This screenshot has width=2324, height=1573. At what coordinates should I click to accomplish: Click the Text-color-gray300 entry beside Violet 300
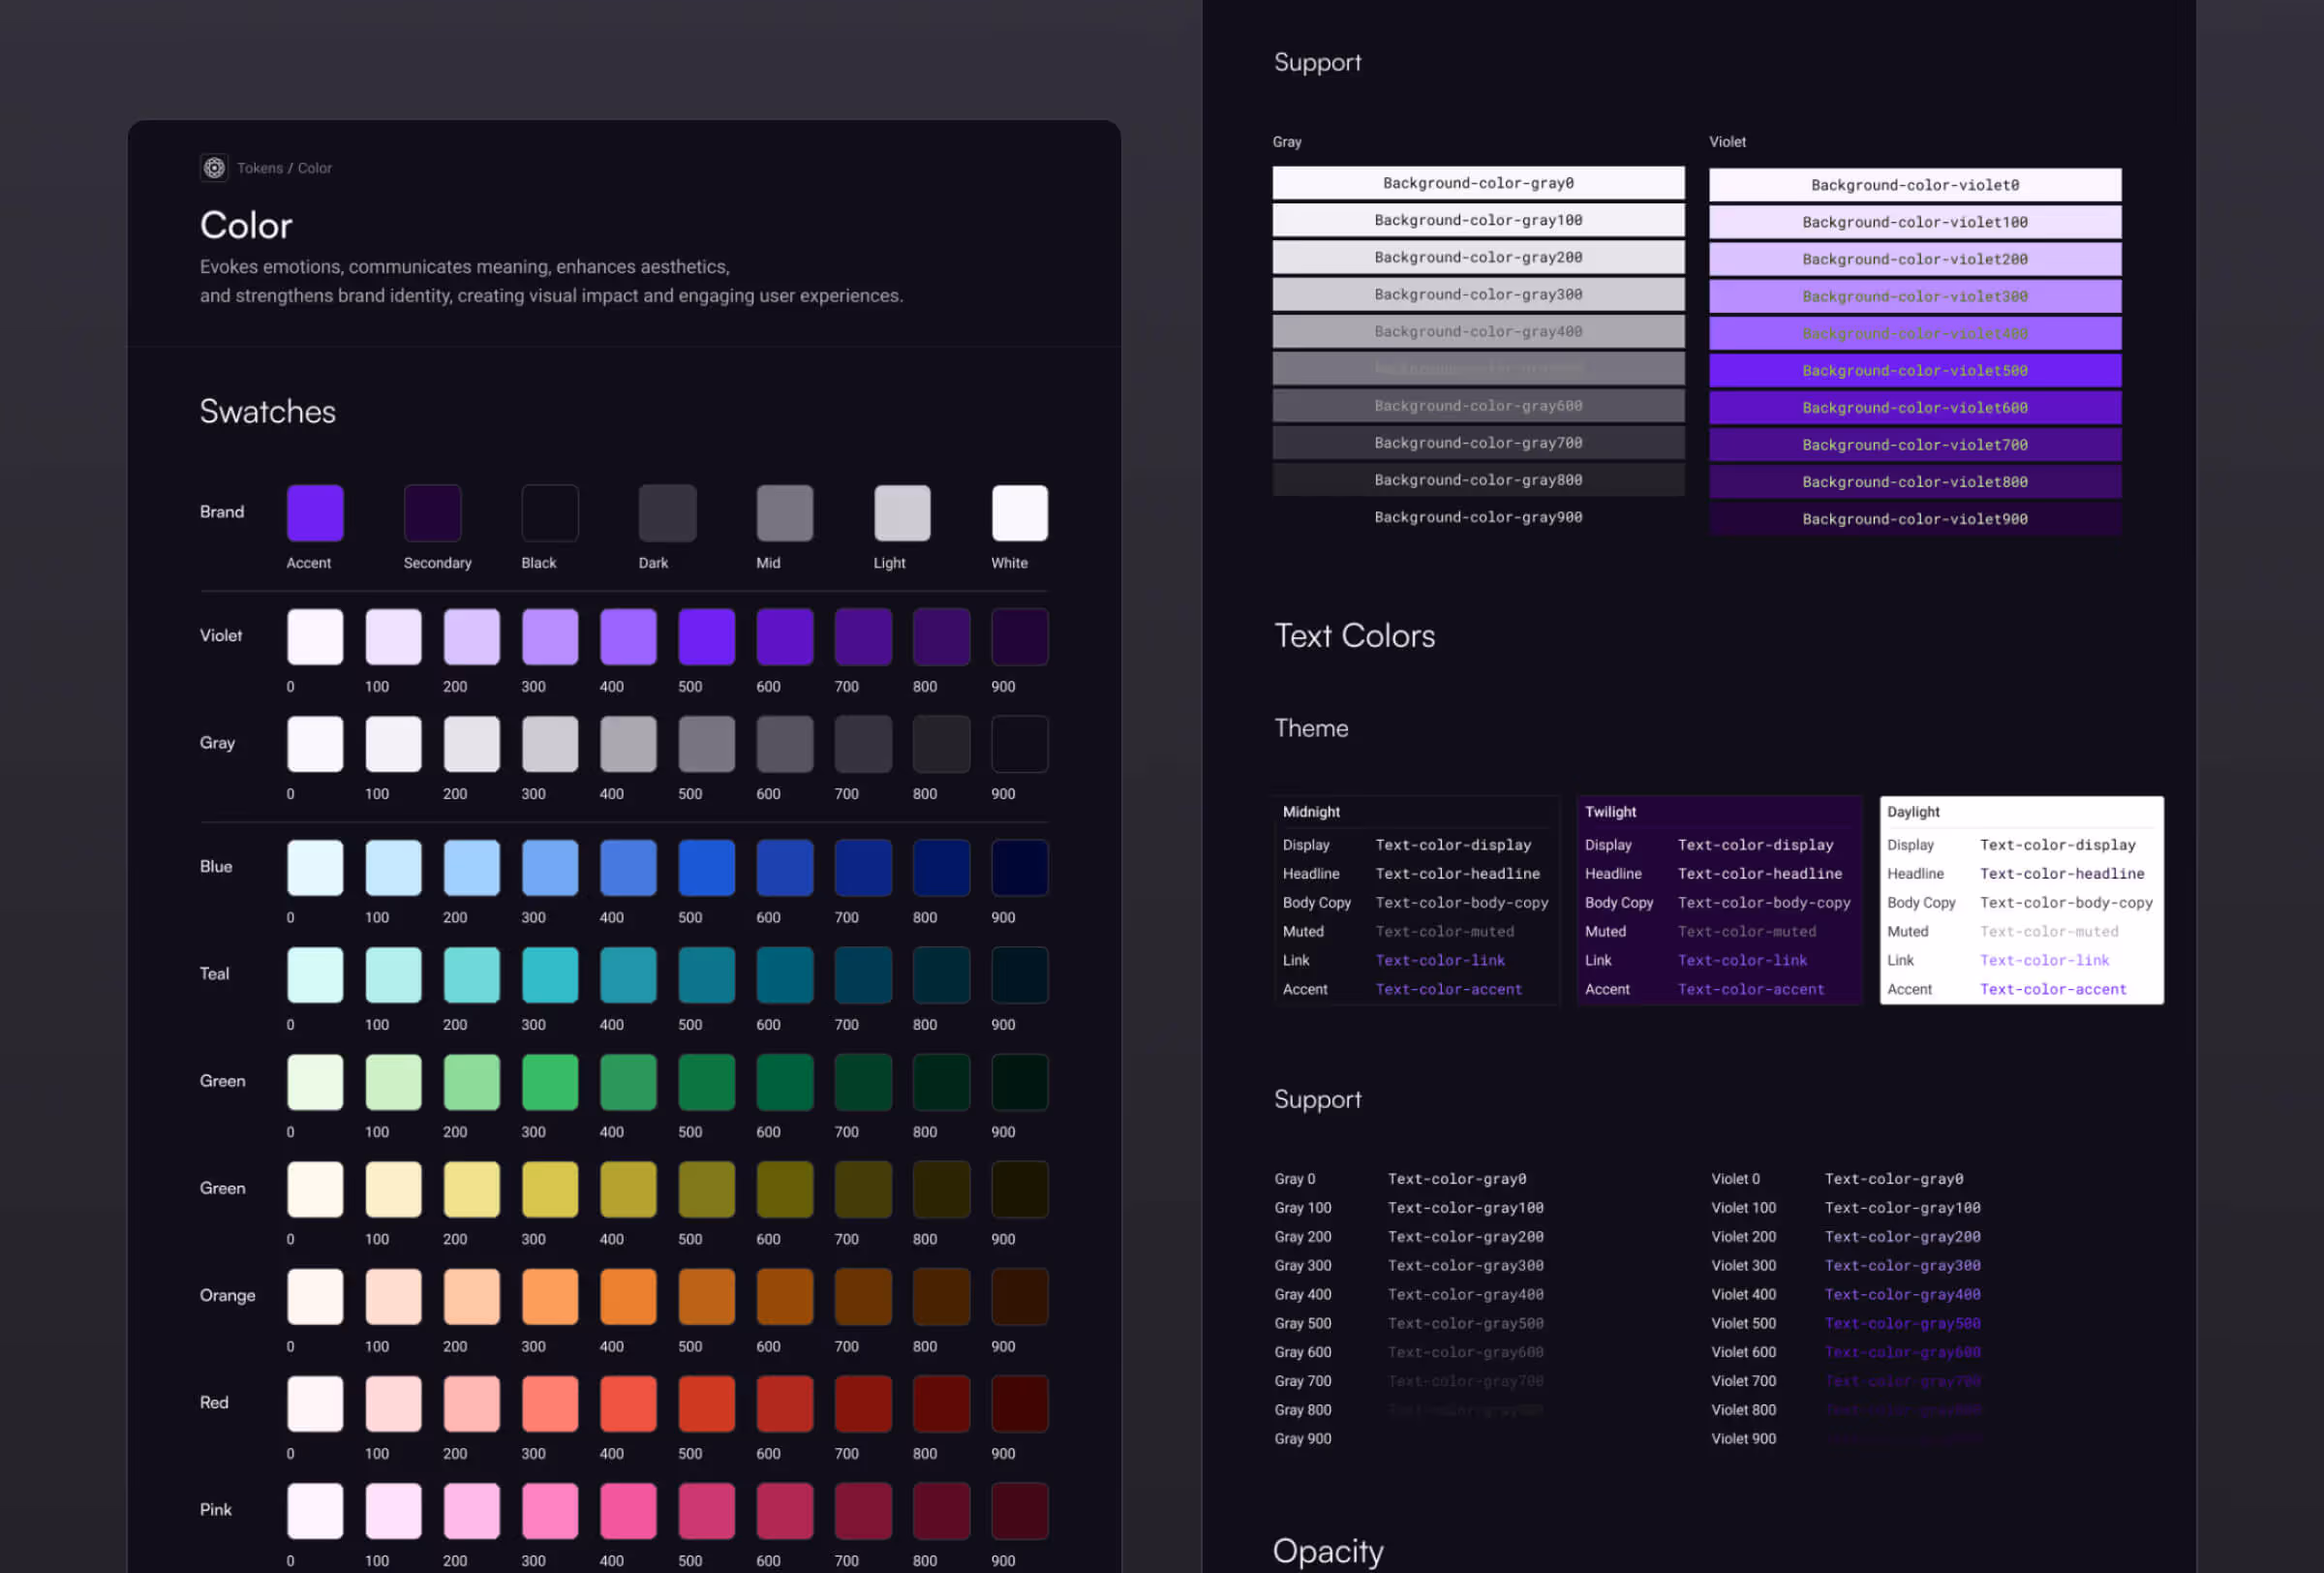1902,1265
